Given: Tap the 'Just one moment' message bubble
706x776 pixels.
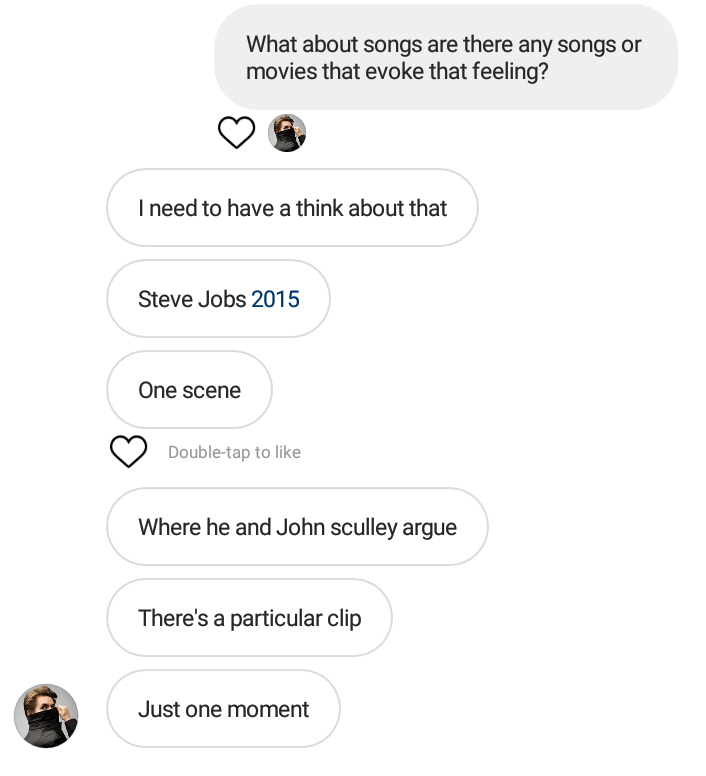Looking at the screenshot, I should click(x=223, y=709).
